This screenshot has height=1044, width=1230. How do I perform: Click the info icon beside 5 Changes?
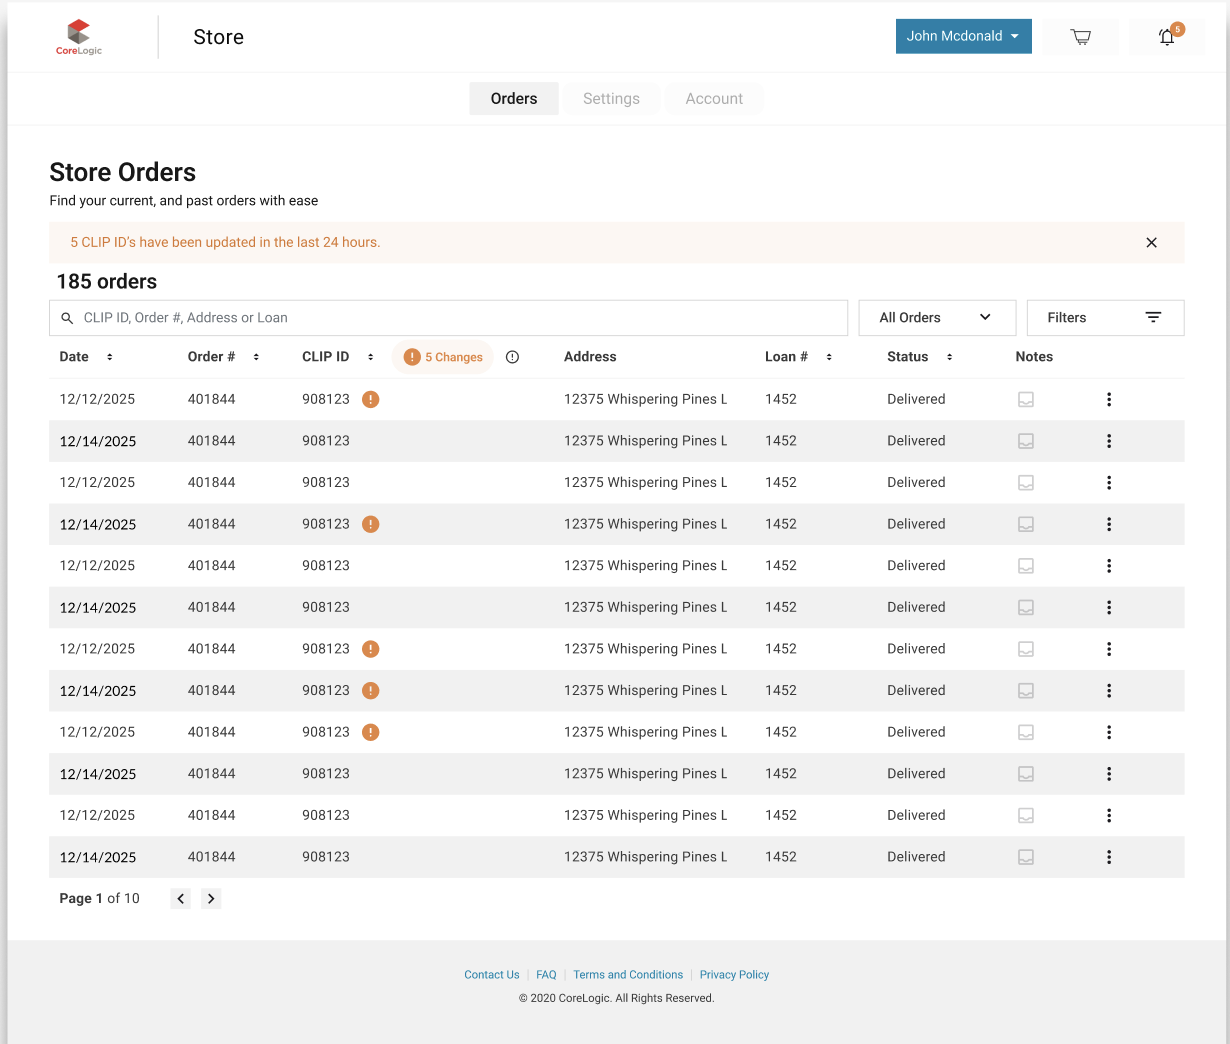pyautogui.click(x=512, y=357)
